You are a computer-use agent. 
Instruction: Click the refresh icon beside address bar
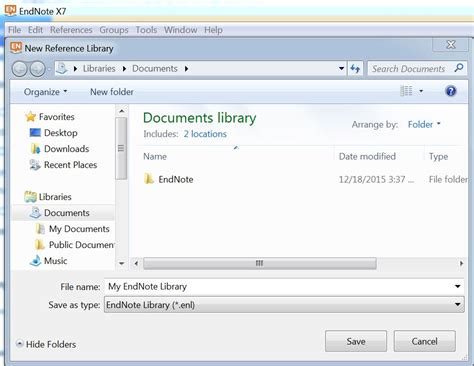coord(355,69)
